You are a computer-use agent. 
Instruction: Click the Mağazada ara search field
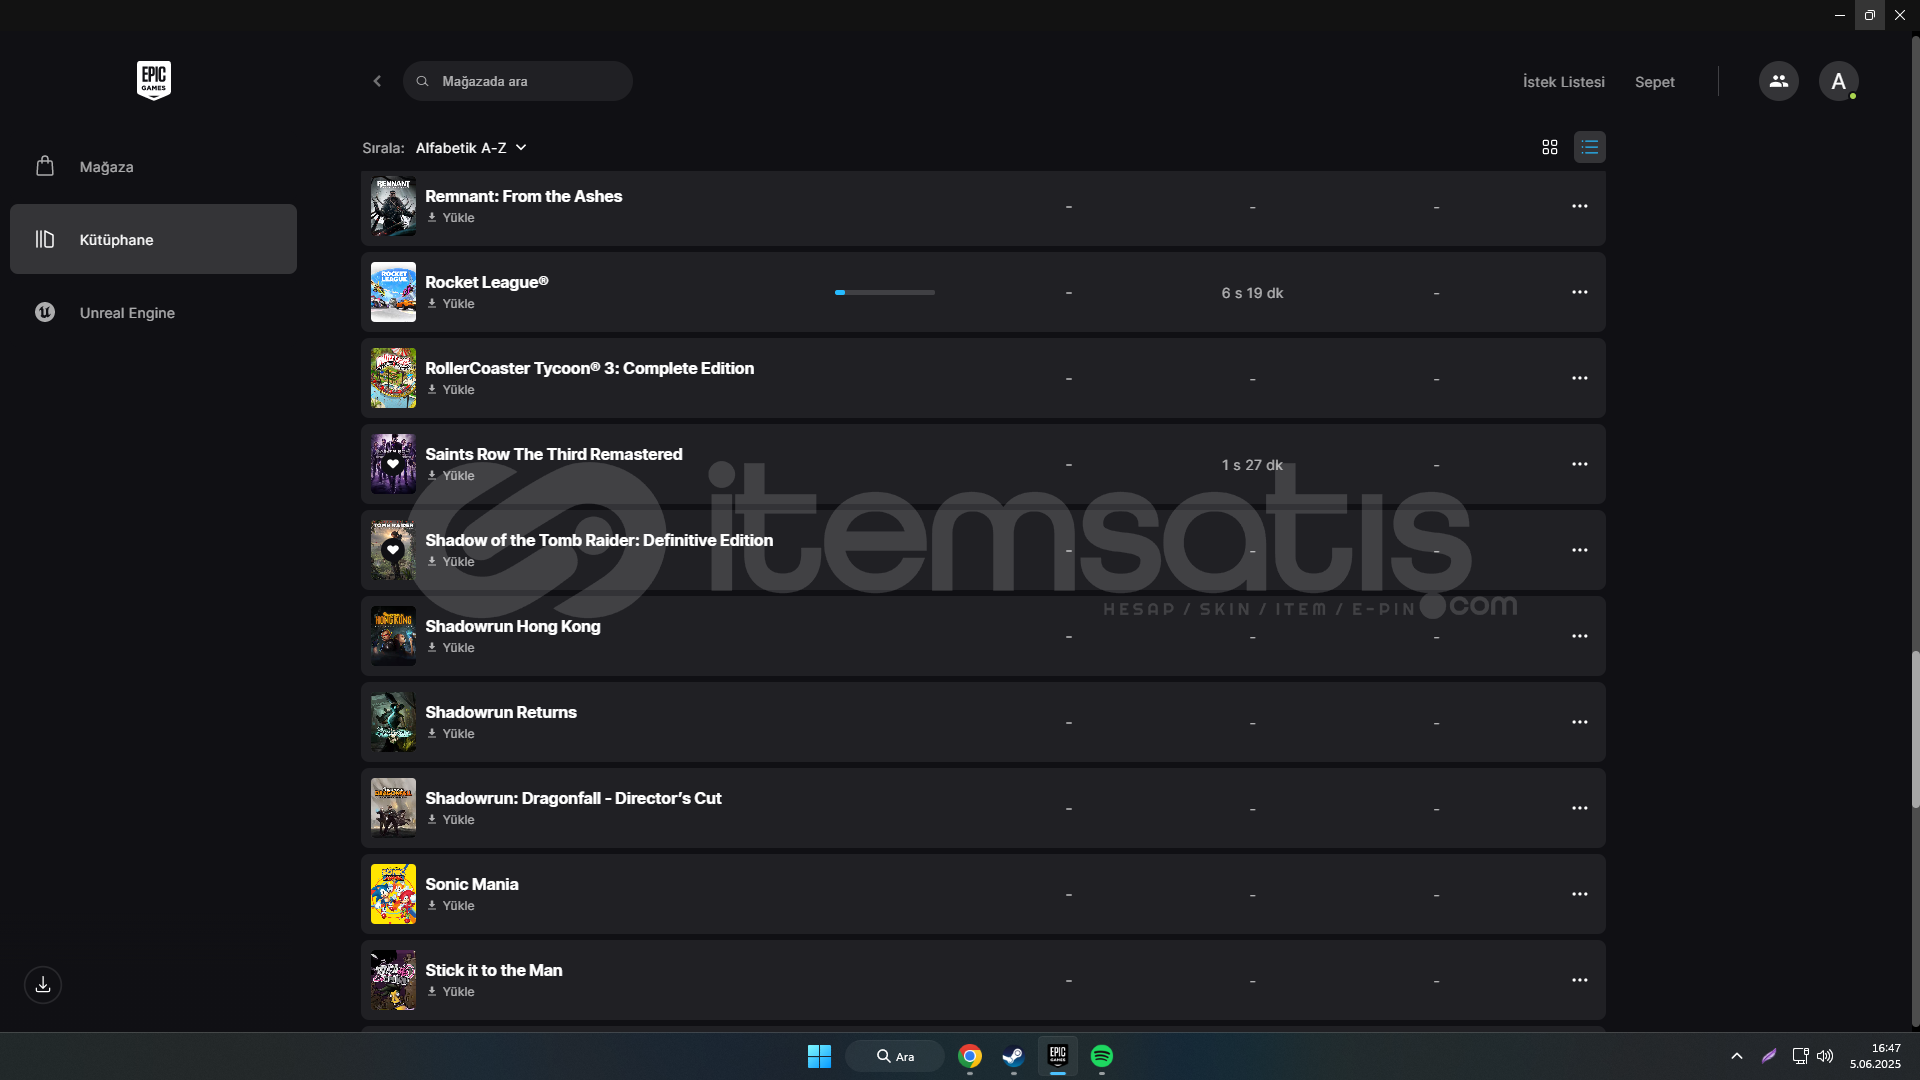518,81
